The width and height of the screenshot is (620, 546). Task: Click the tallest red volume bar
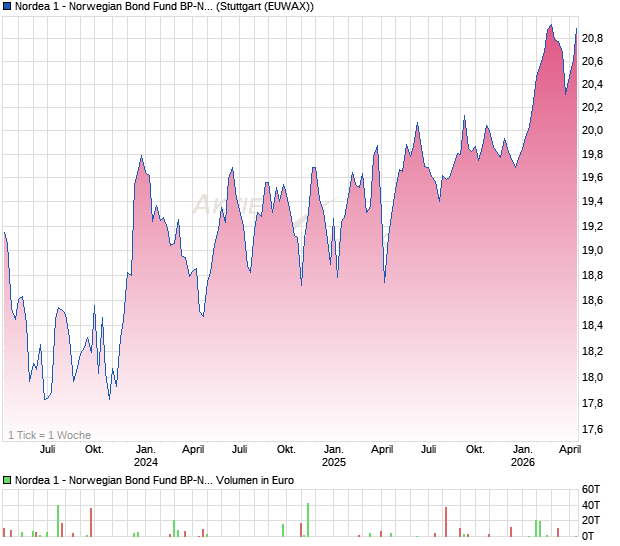[445, 522]
